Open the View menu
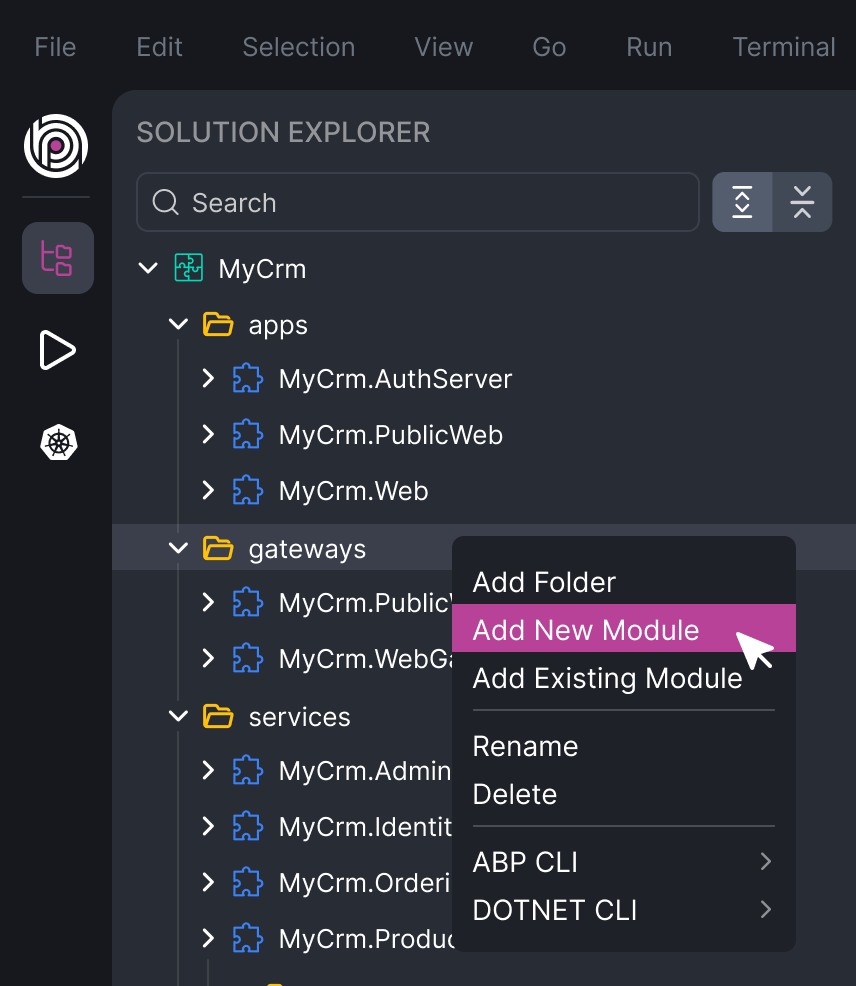The width and height of the screenshot is (856, 986). pos(443,47)
